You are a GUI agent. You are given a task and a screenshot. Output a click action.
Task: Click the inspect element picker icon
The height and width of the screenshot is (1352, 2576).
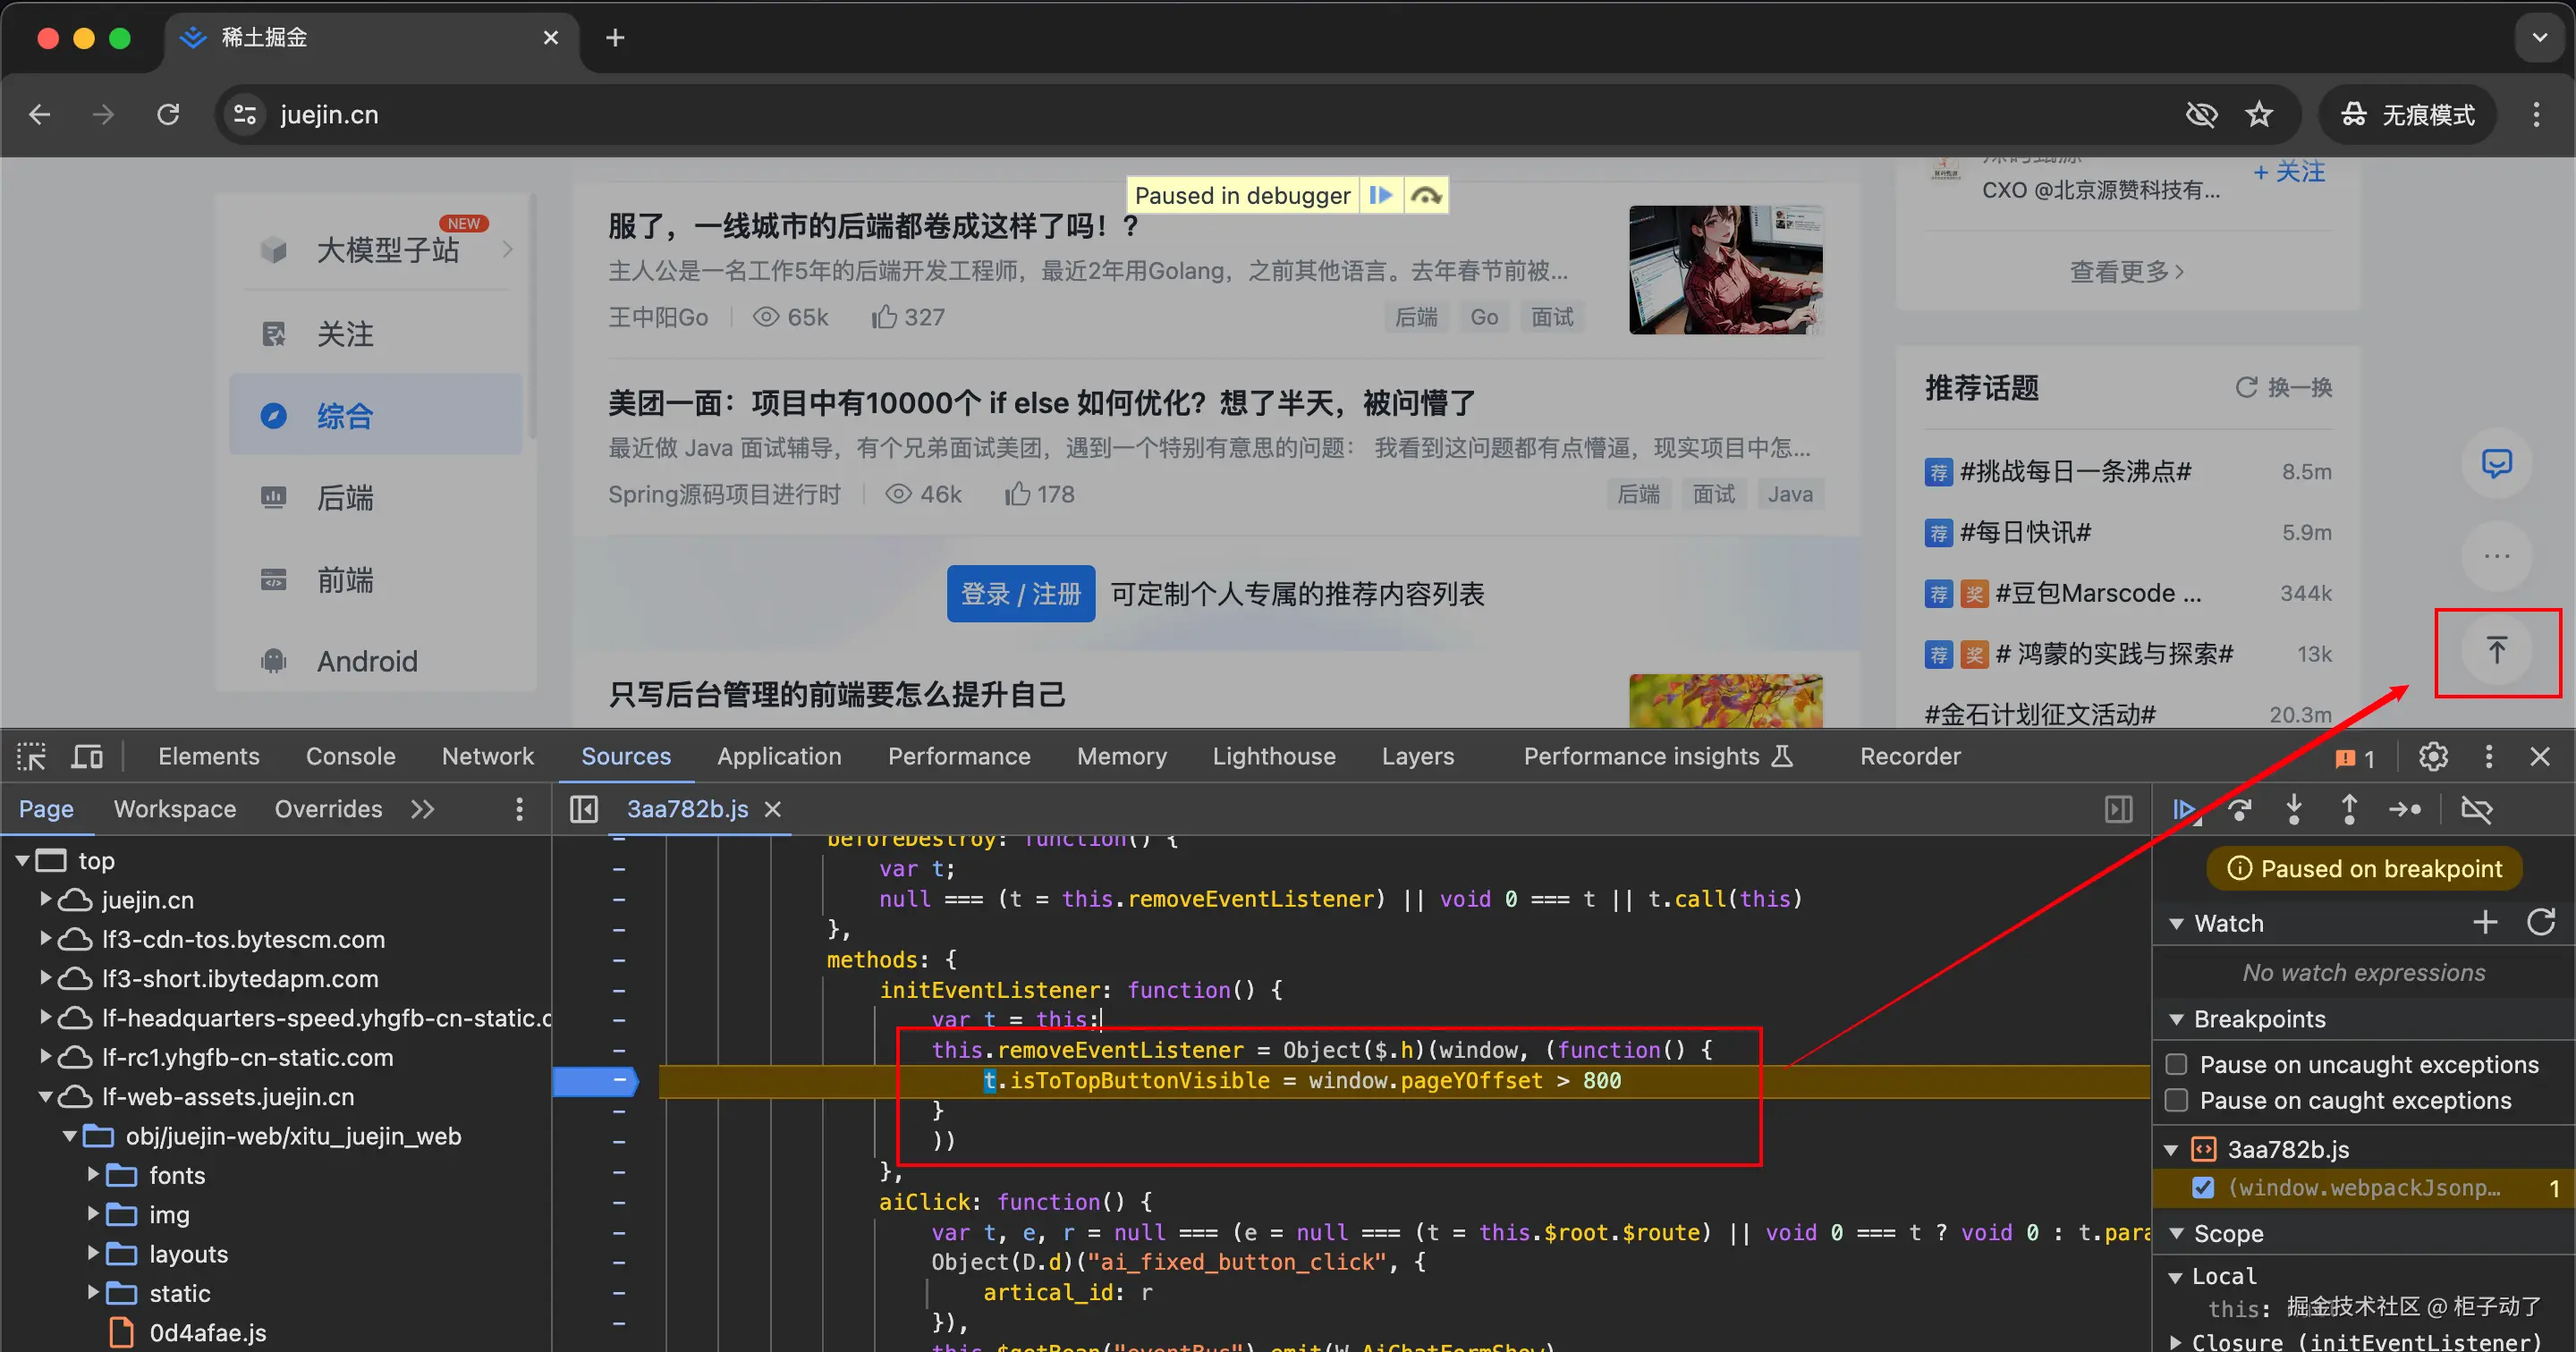click(x=31, y=757)
